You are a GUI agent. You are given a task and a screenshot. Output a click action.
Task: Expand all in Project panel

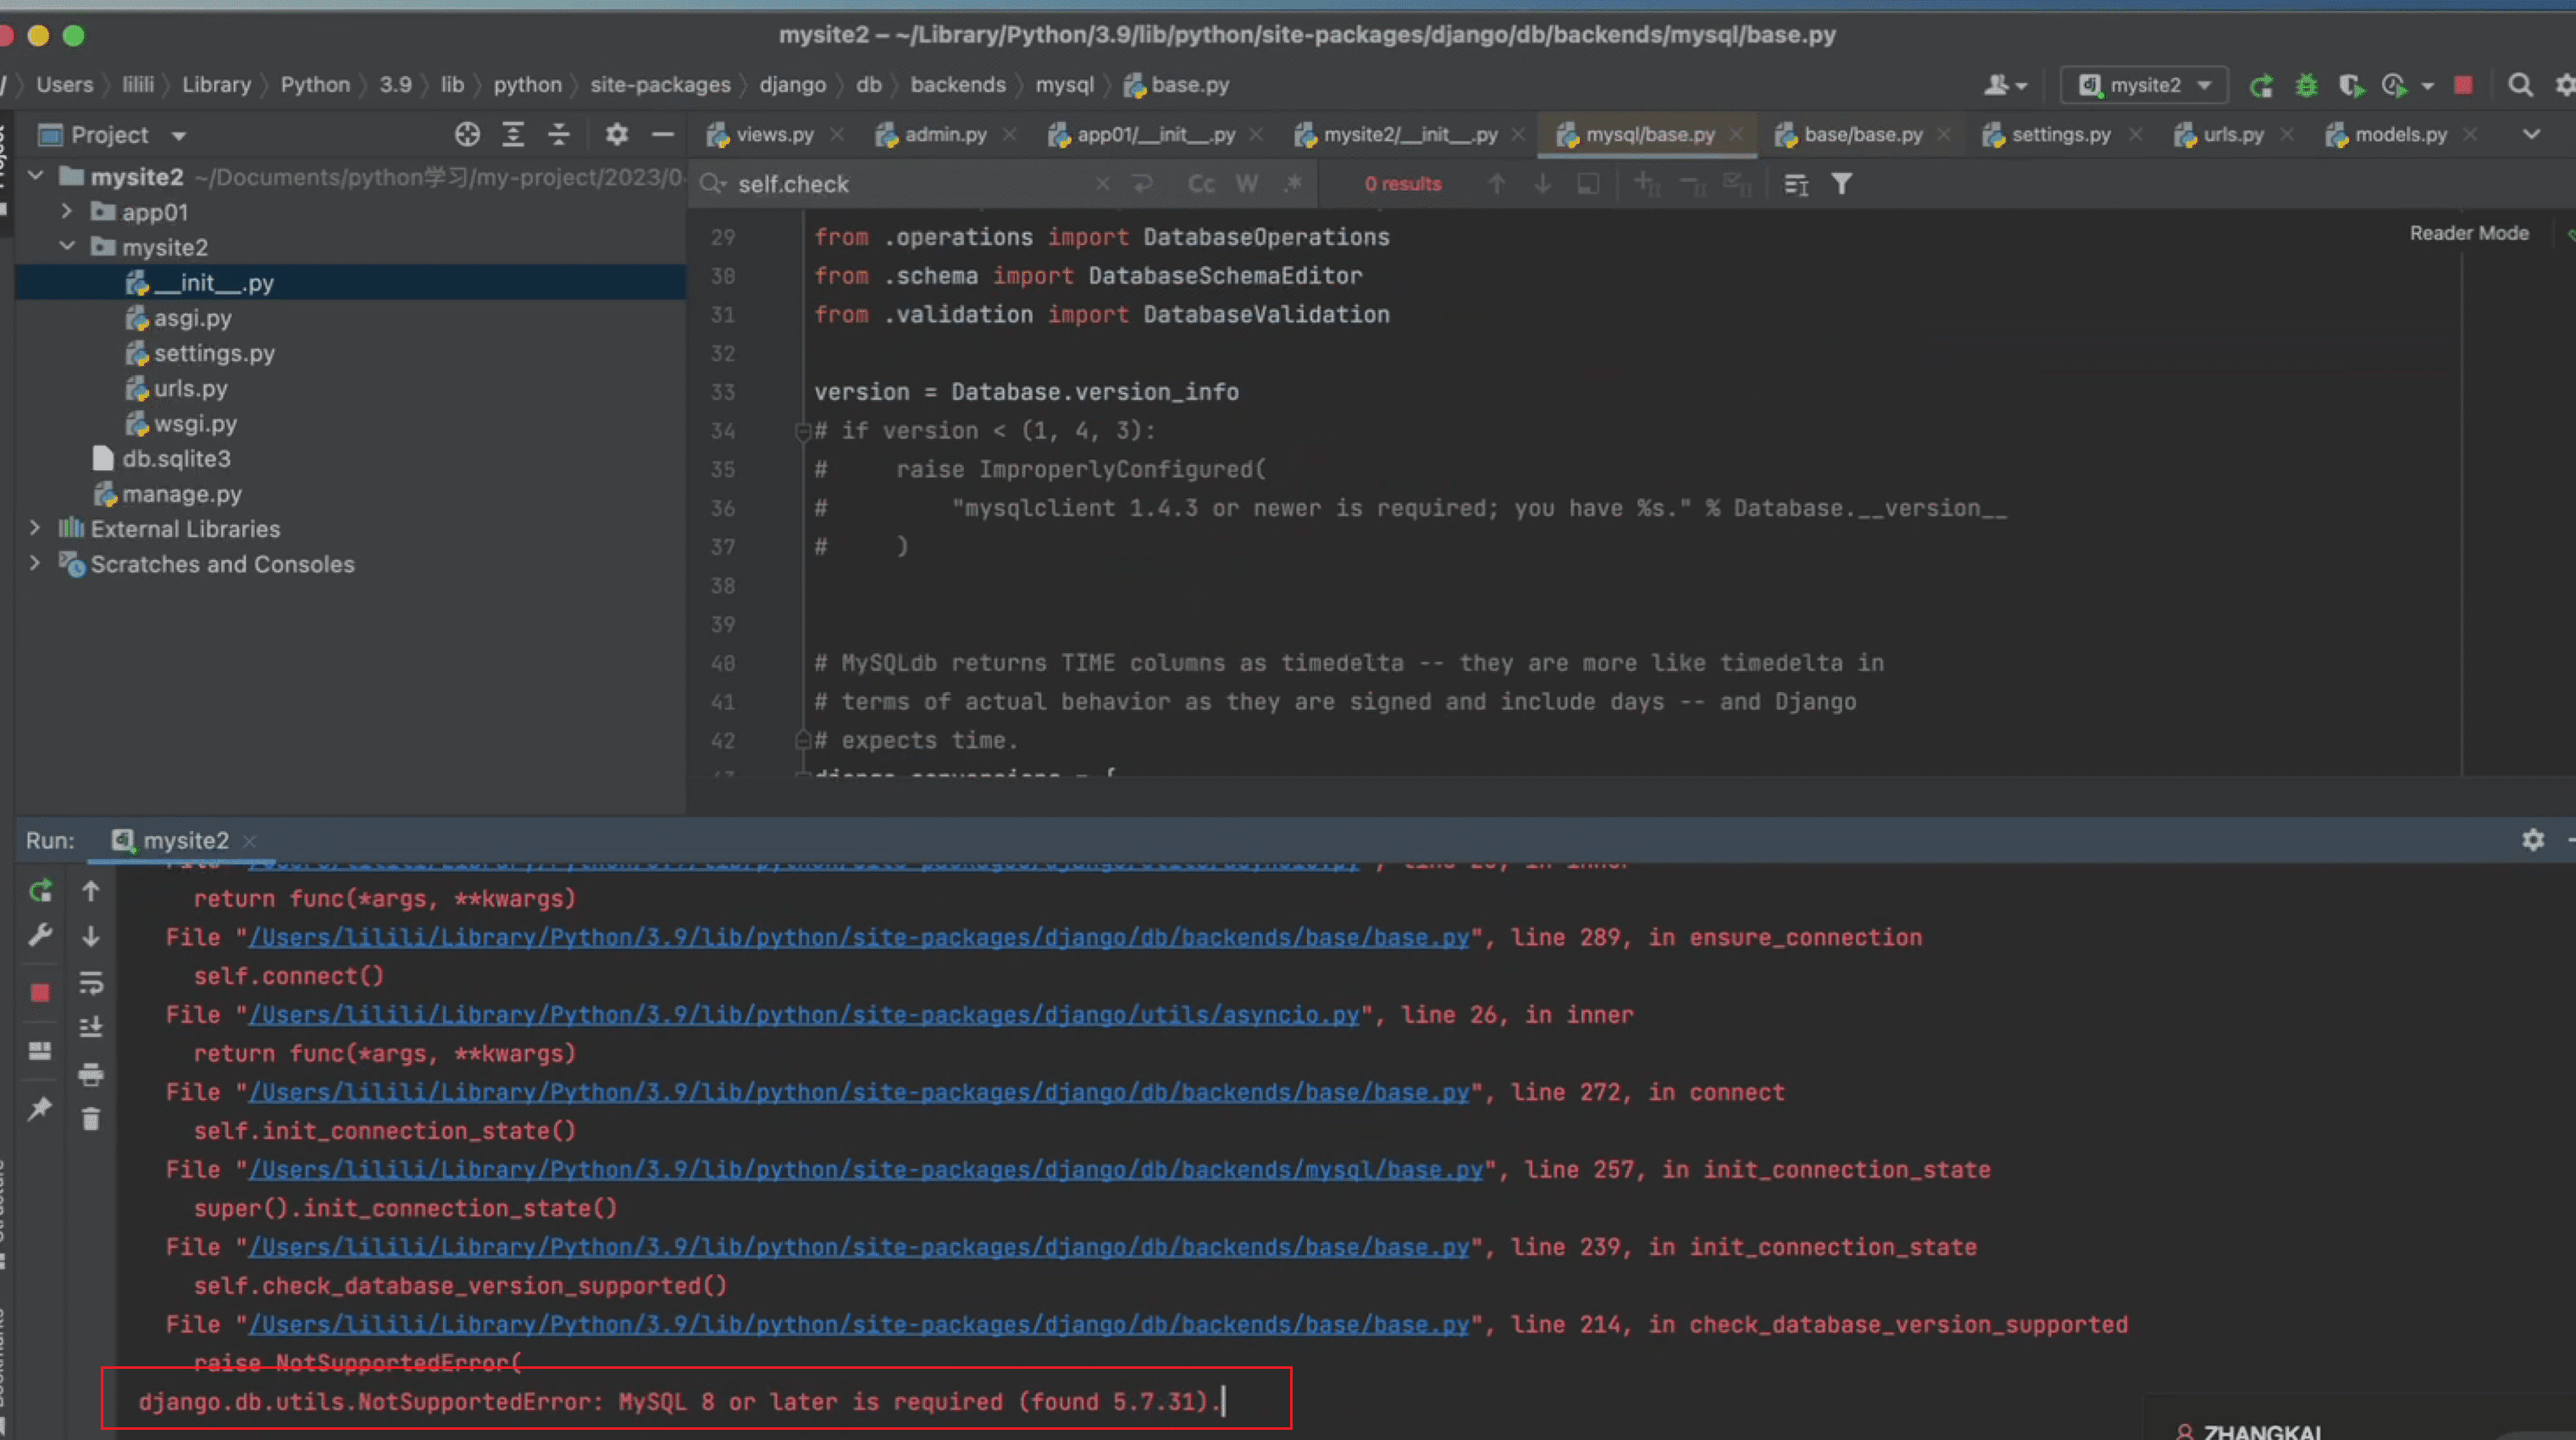tap(513, 134)
